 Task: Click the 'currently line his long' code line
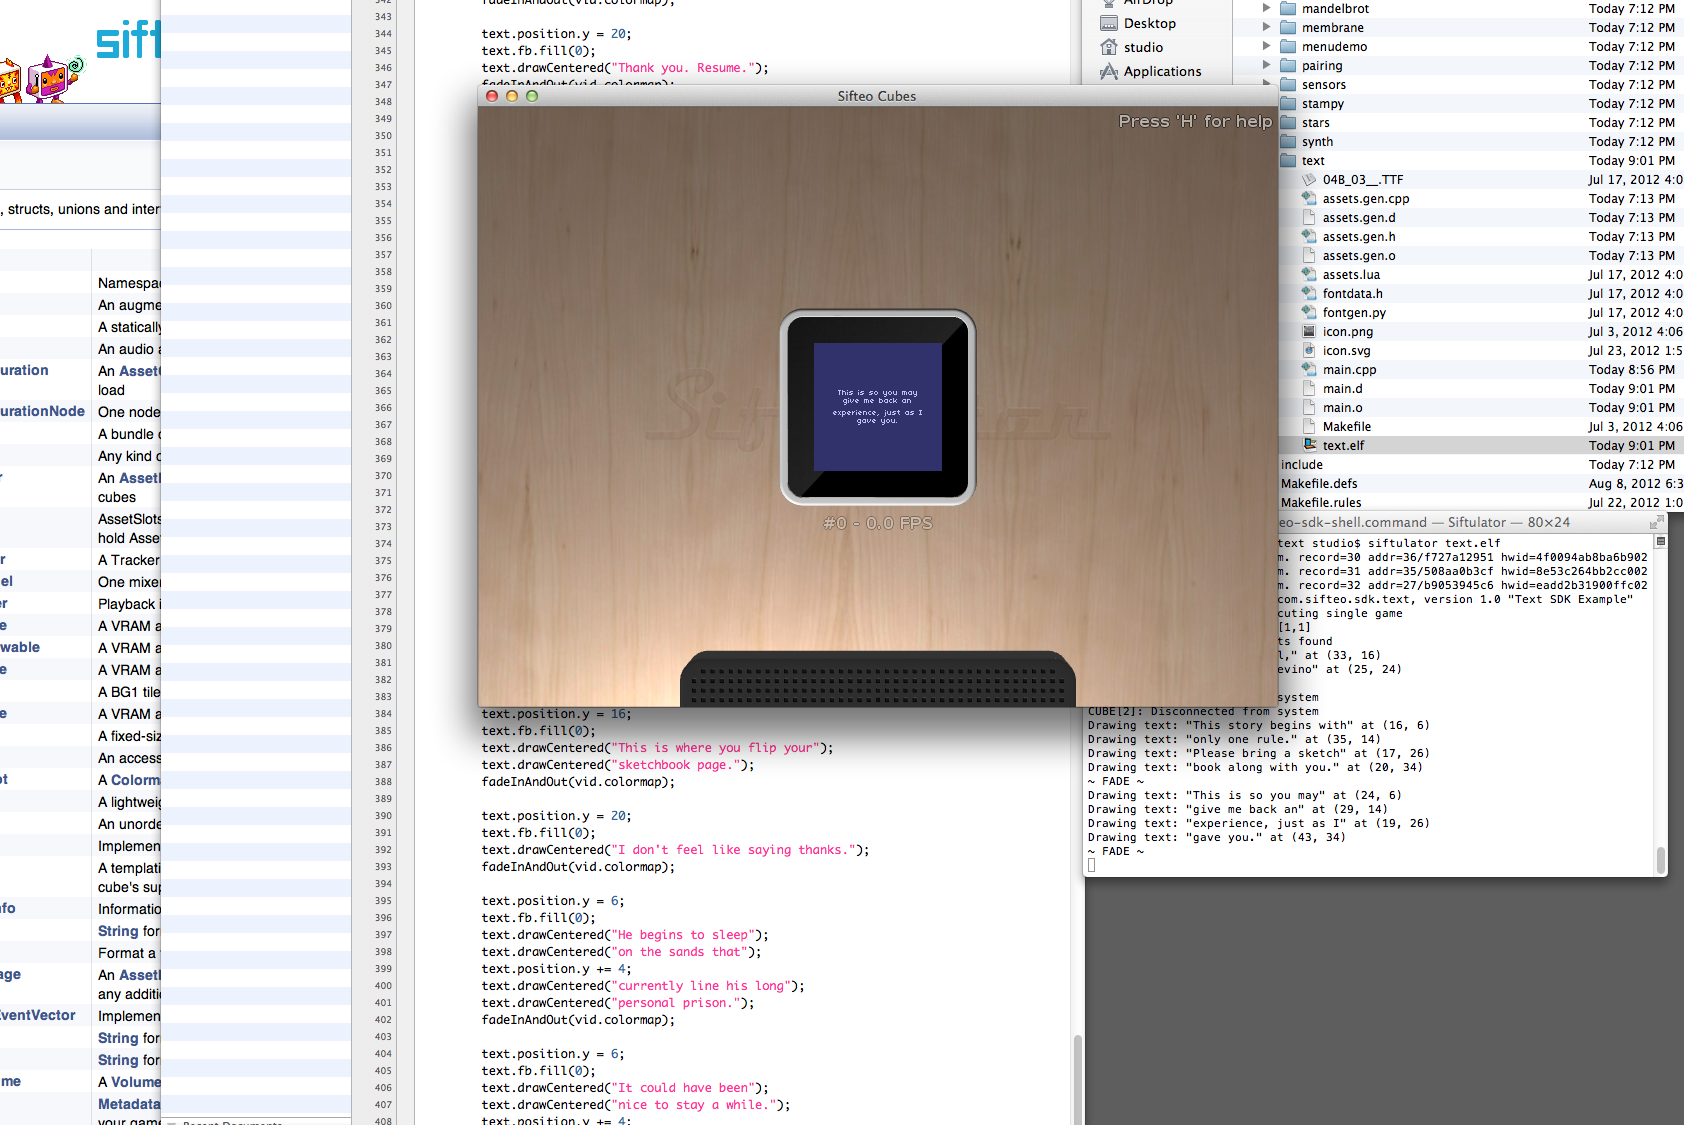[643, 986]
